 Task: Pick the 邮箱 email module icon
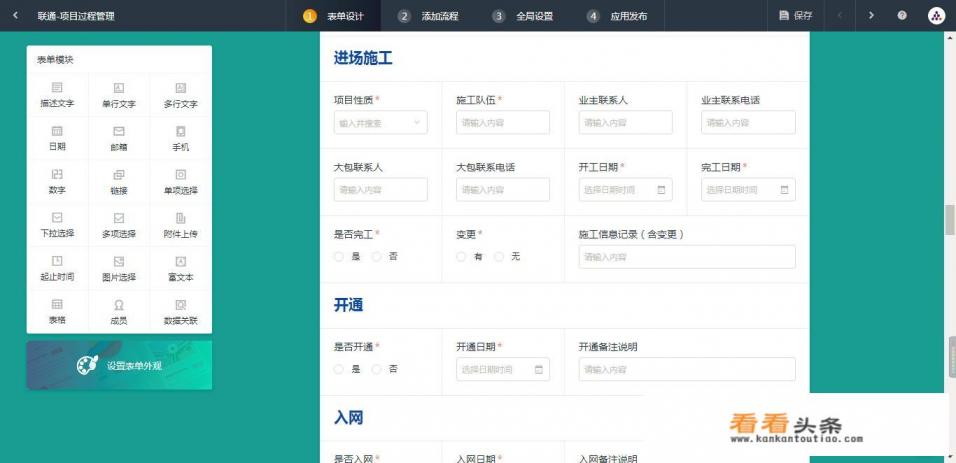pyautogui.click(x=119, y=137)
